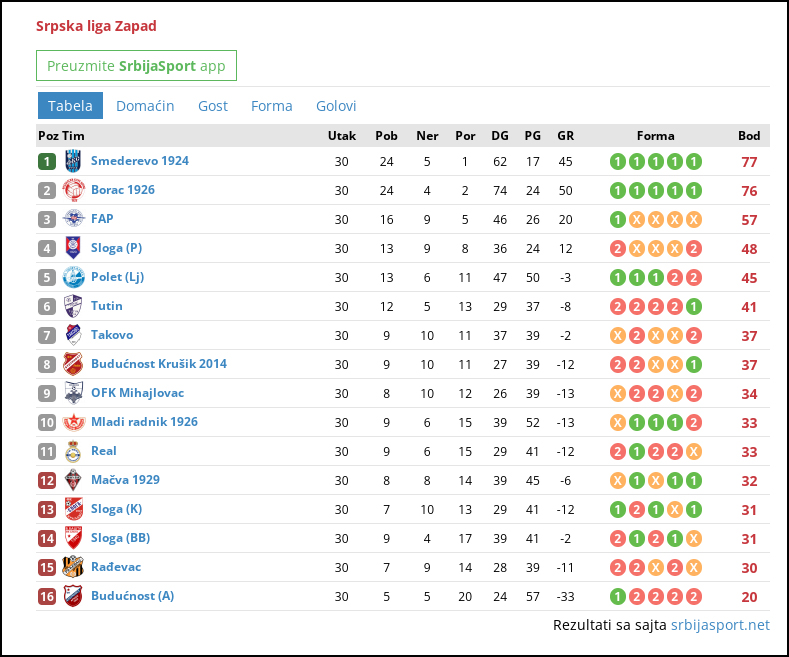Show the Golovi tab
Screen dimensions: 789x657
point(336,106)
